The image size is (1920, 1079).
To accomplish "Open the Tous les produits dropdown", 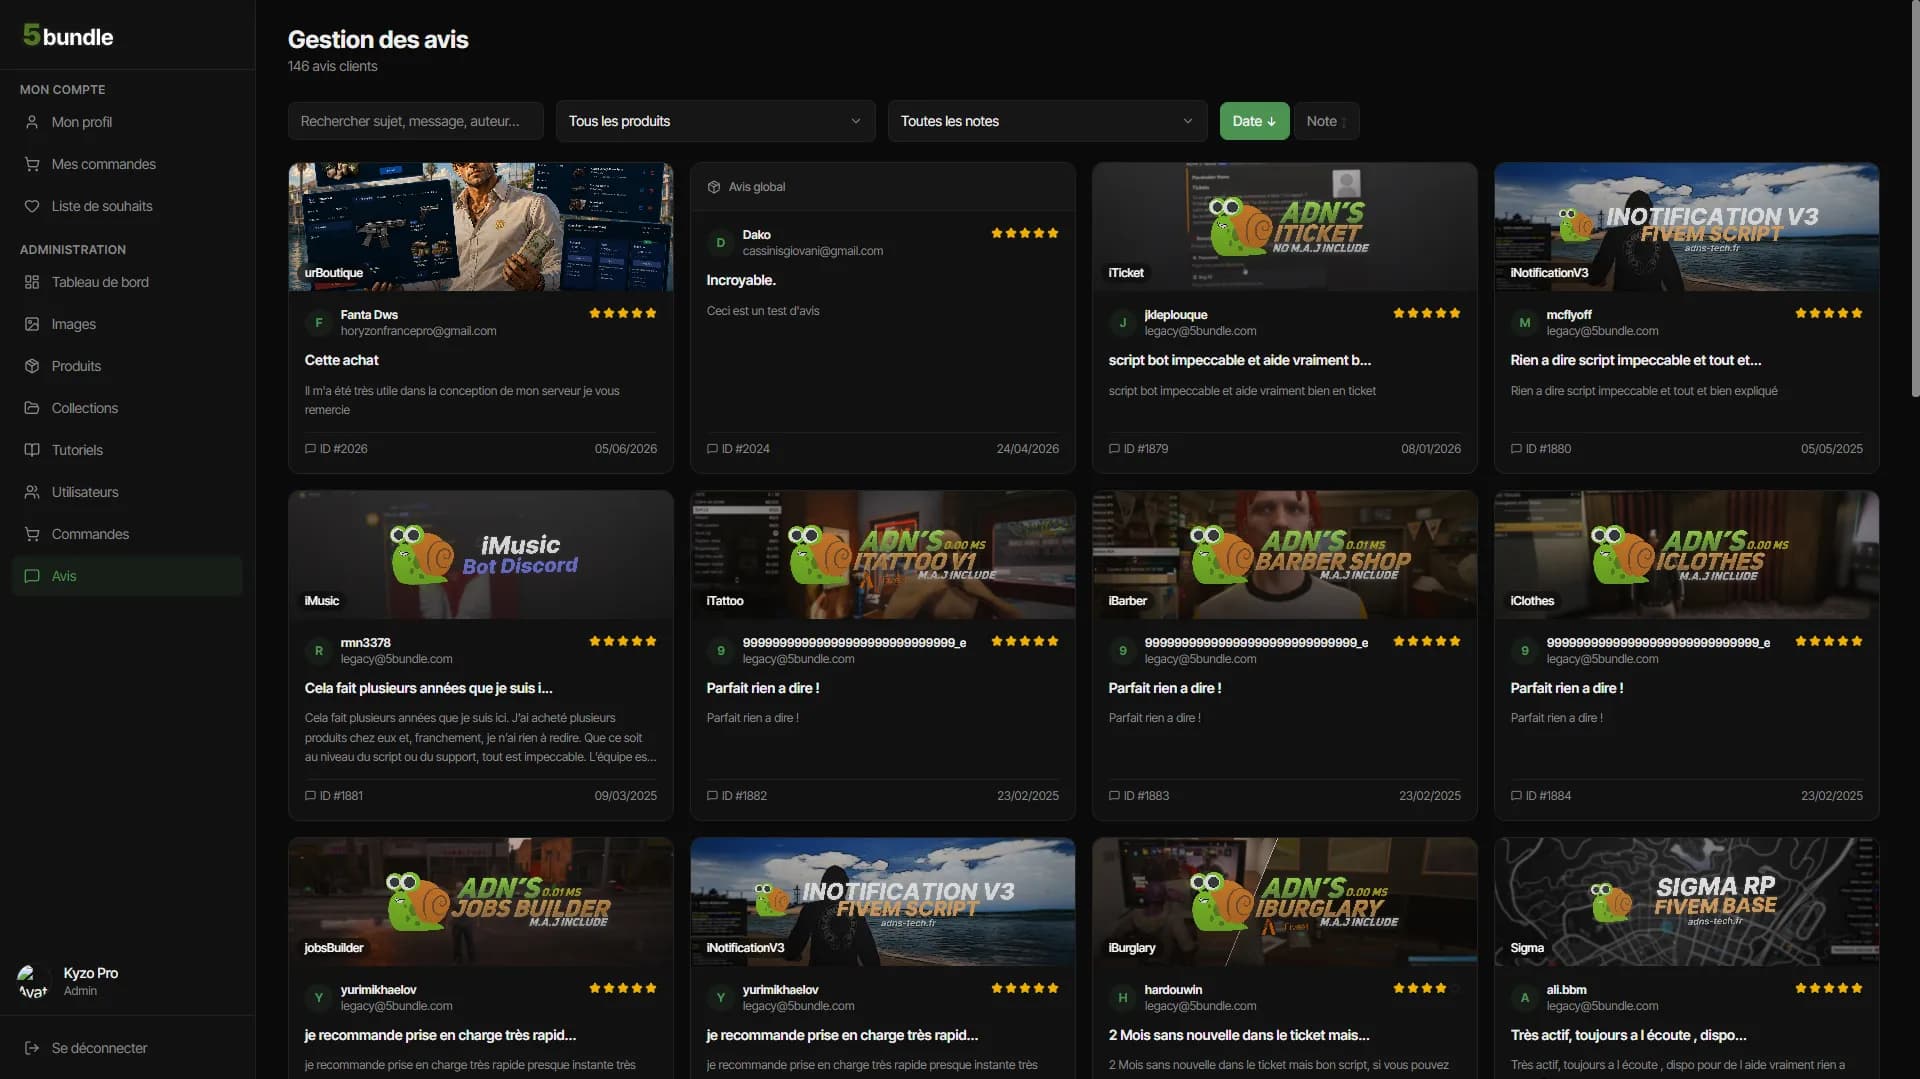I will (x=715, y=121).
